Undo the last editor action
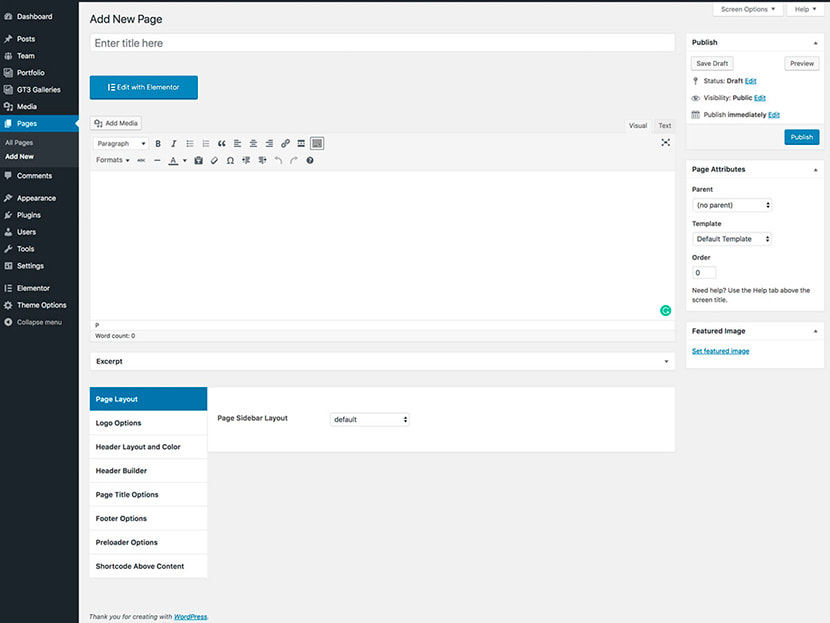Viewport: 830px width, 623px height. pos(278,160)
